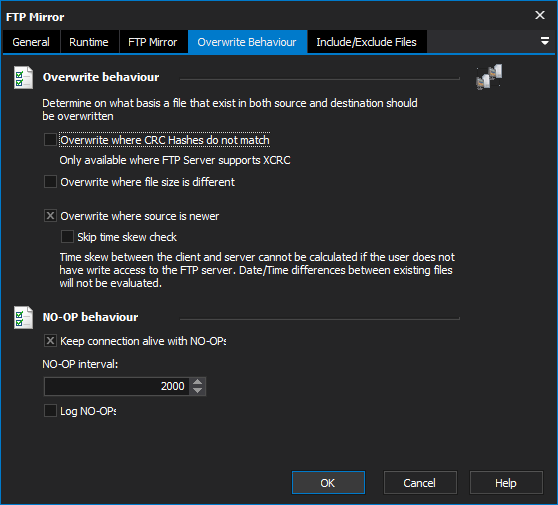Click the 'Overwrite behaviour' section heading
558x505 pixels.
(x=101, y=77)
